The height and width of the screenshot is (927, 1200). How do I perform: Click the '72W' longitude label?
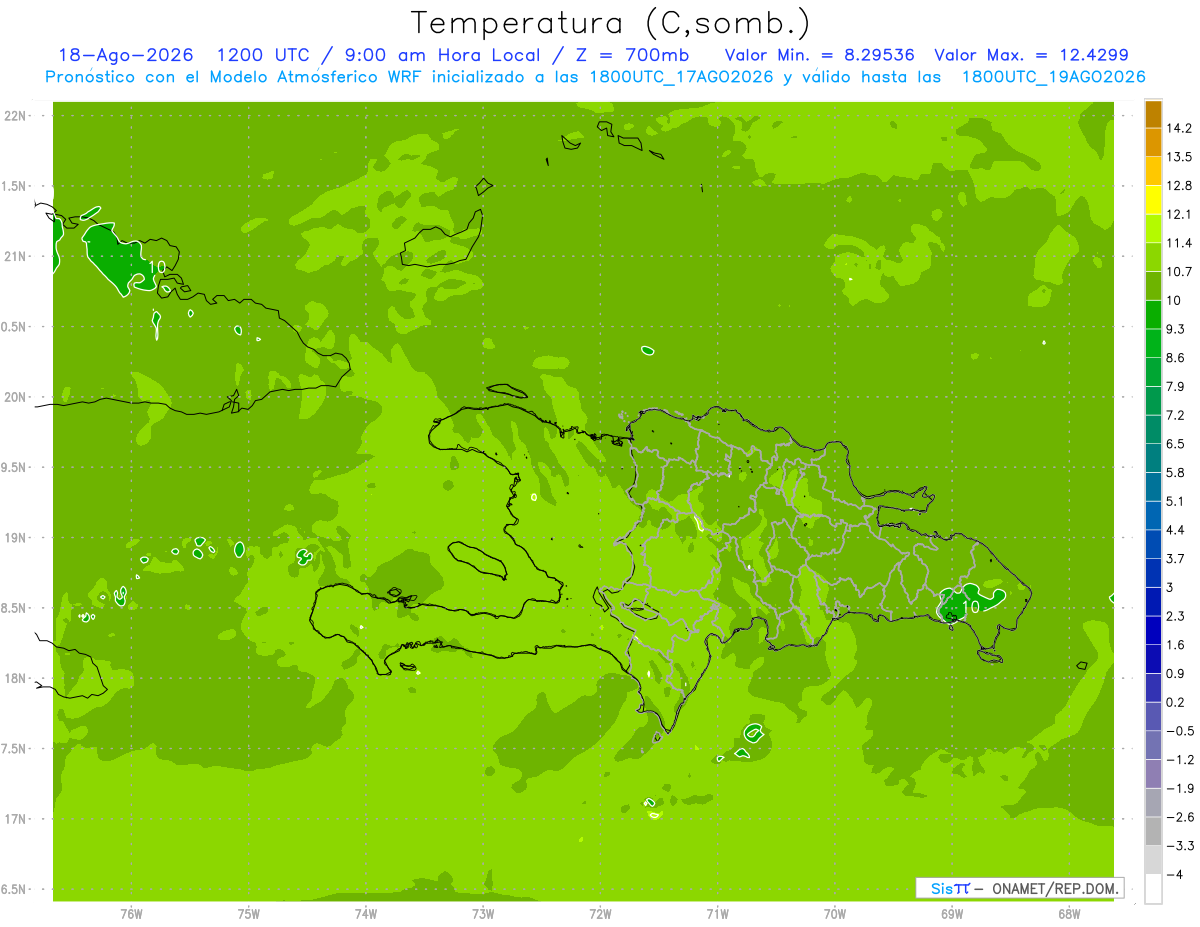600,913
